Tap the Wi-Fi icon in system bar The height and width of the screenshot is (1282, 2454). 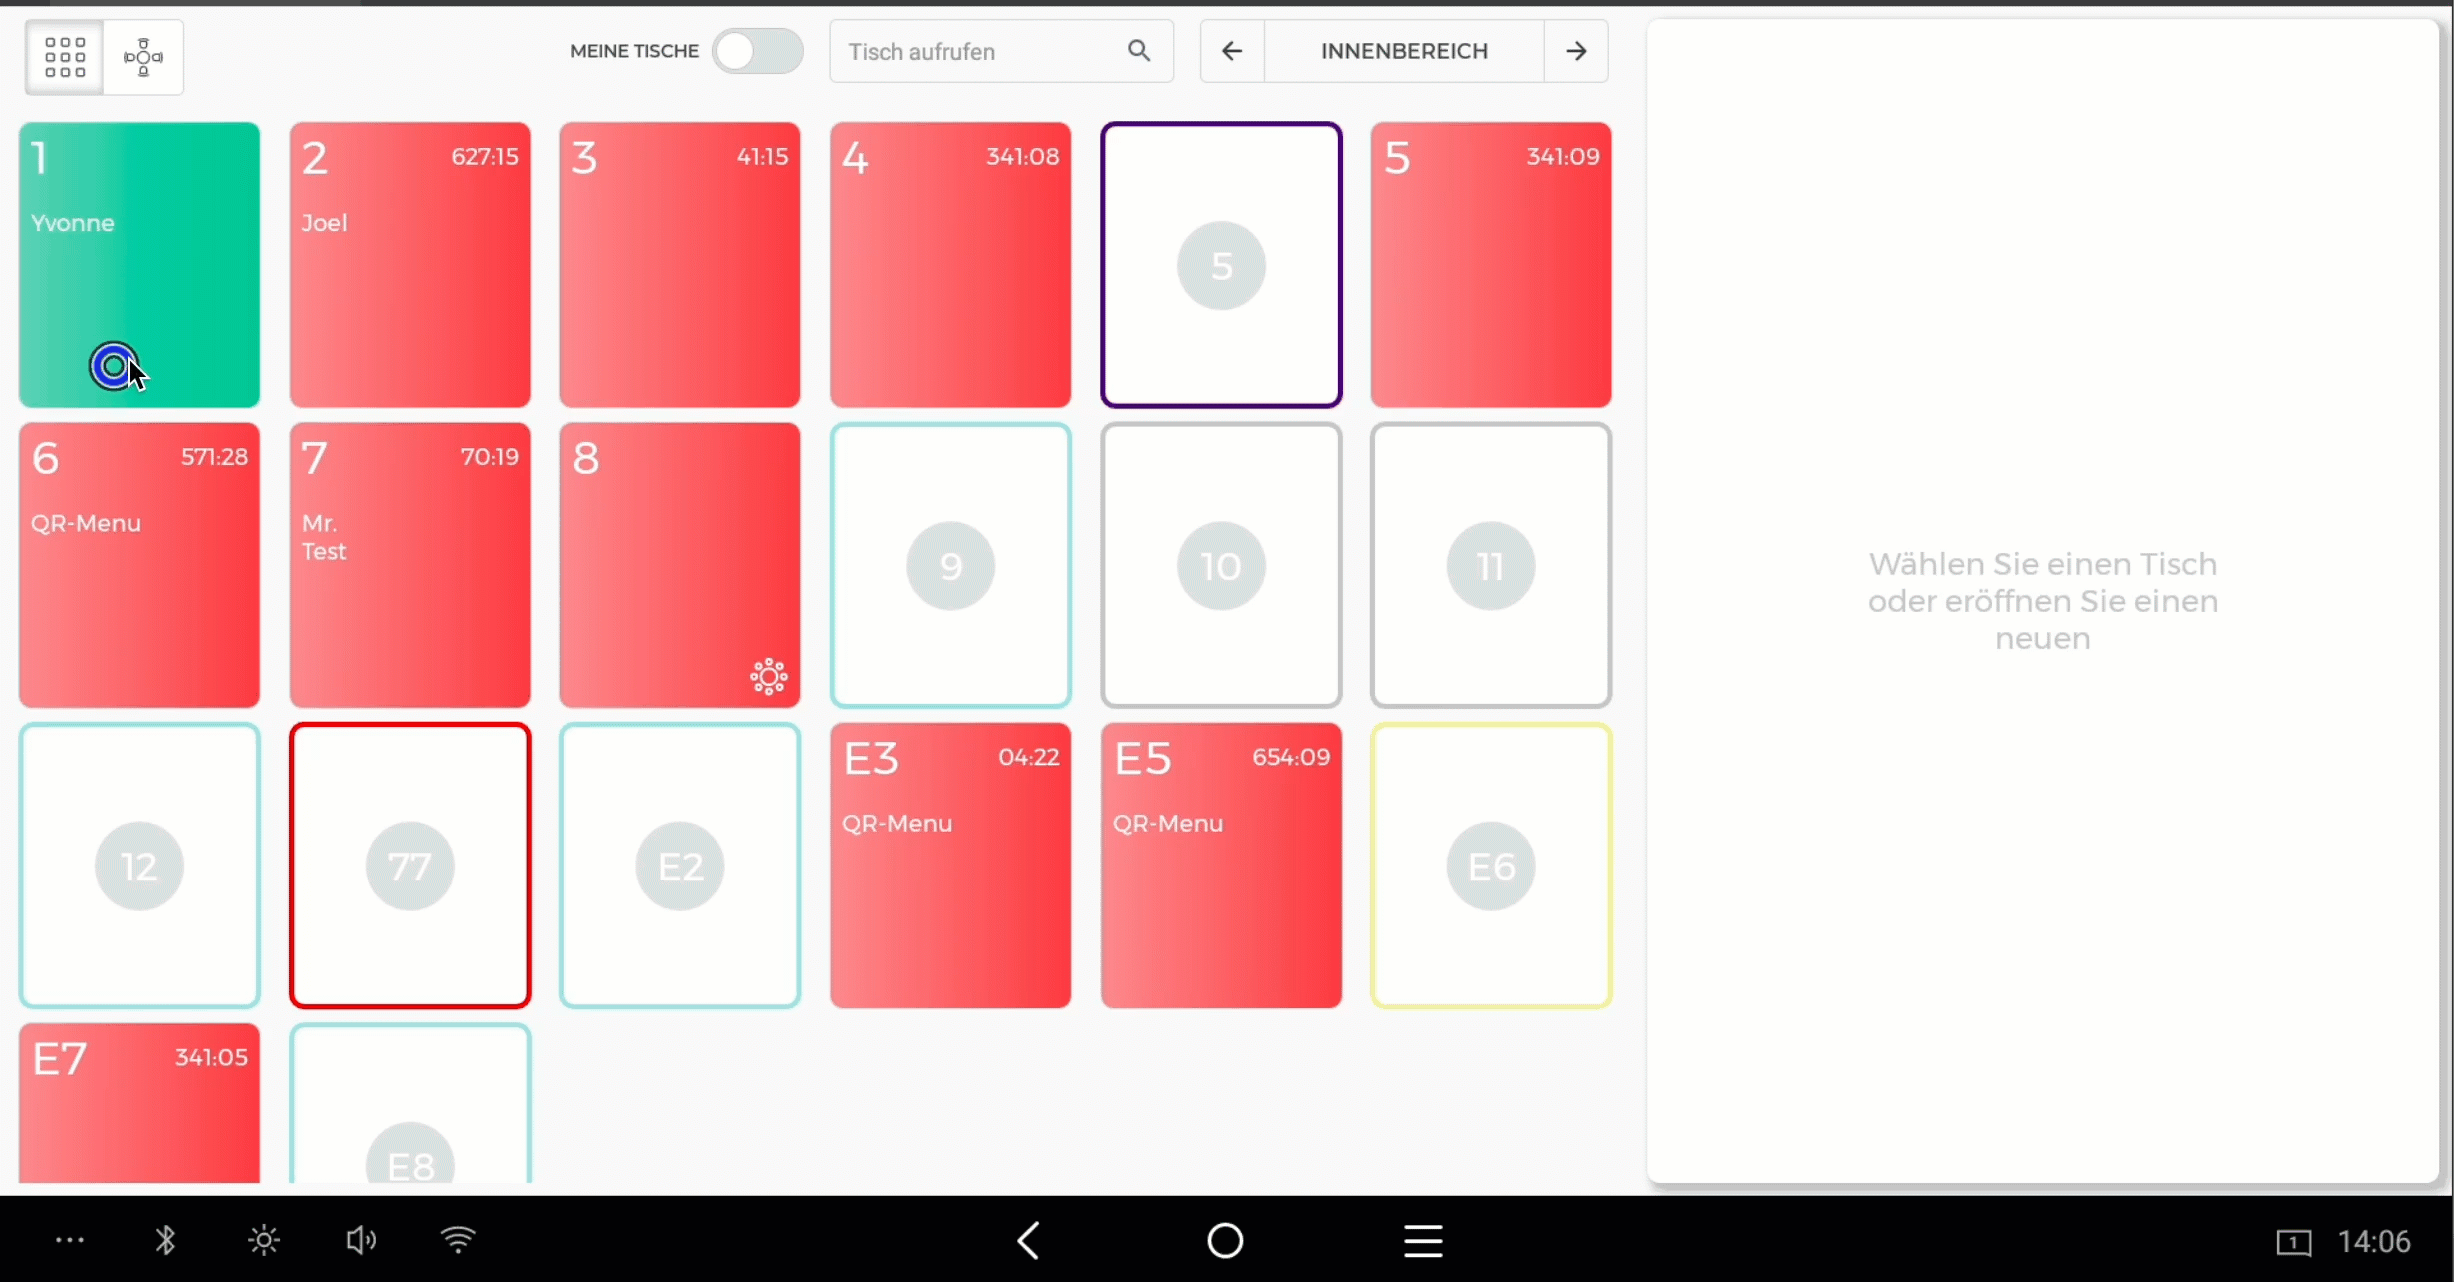[x=458, y=1241]
